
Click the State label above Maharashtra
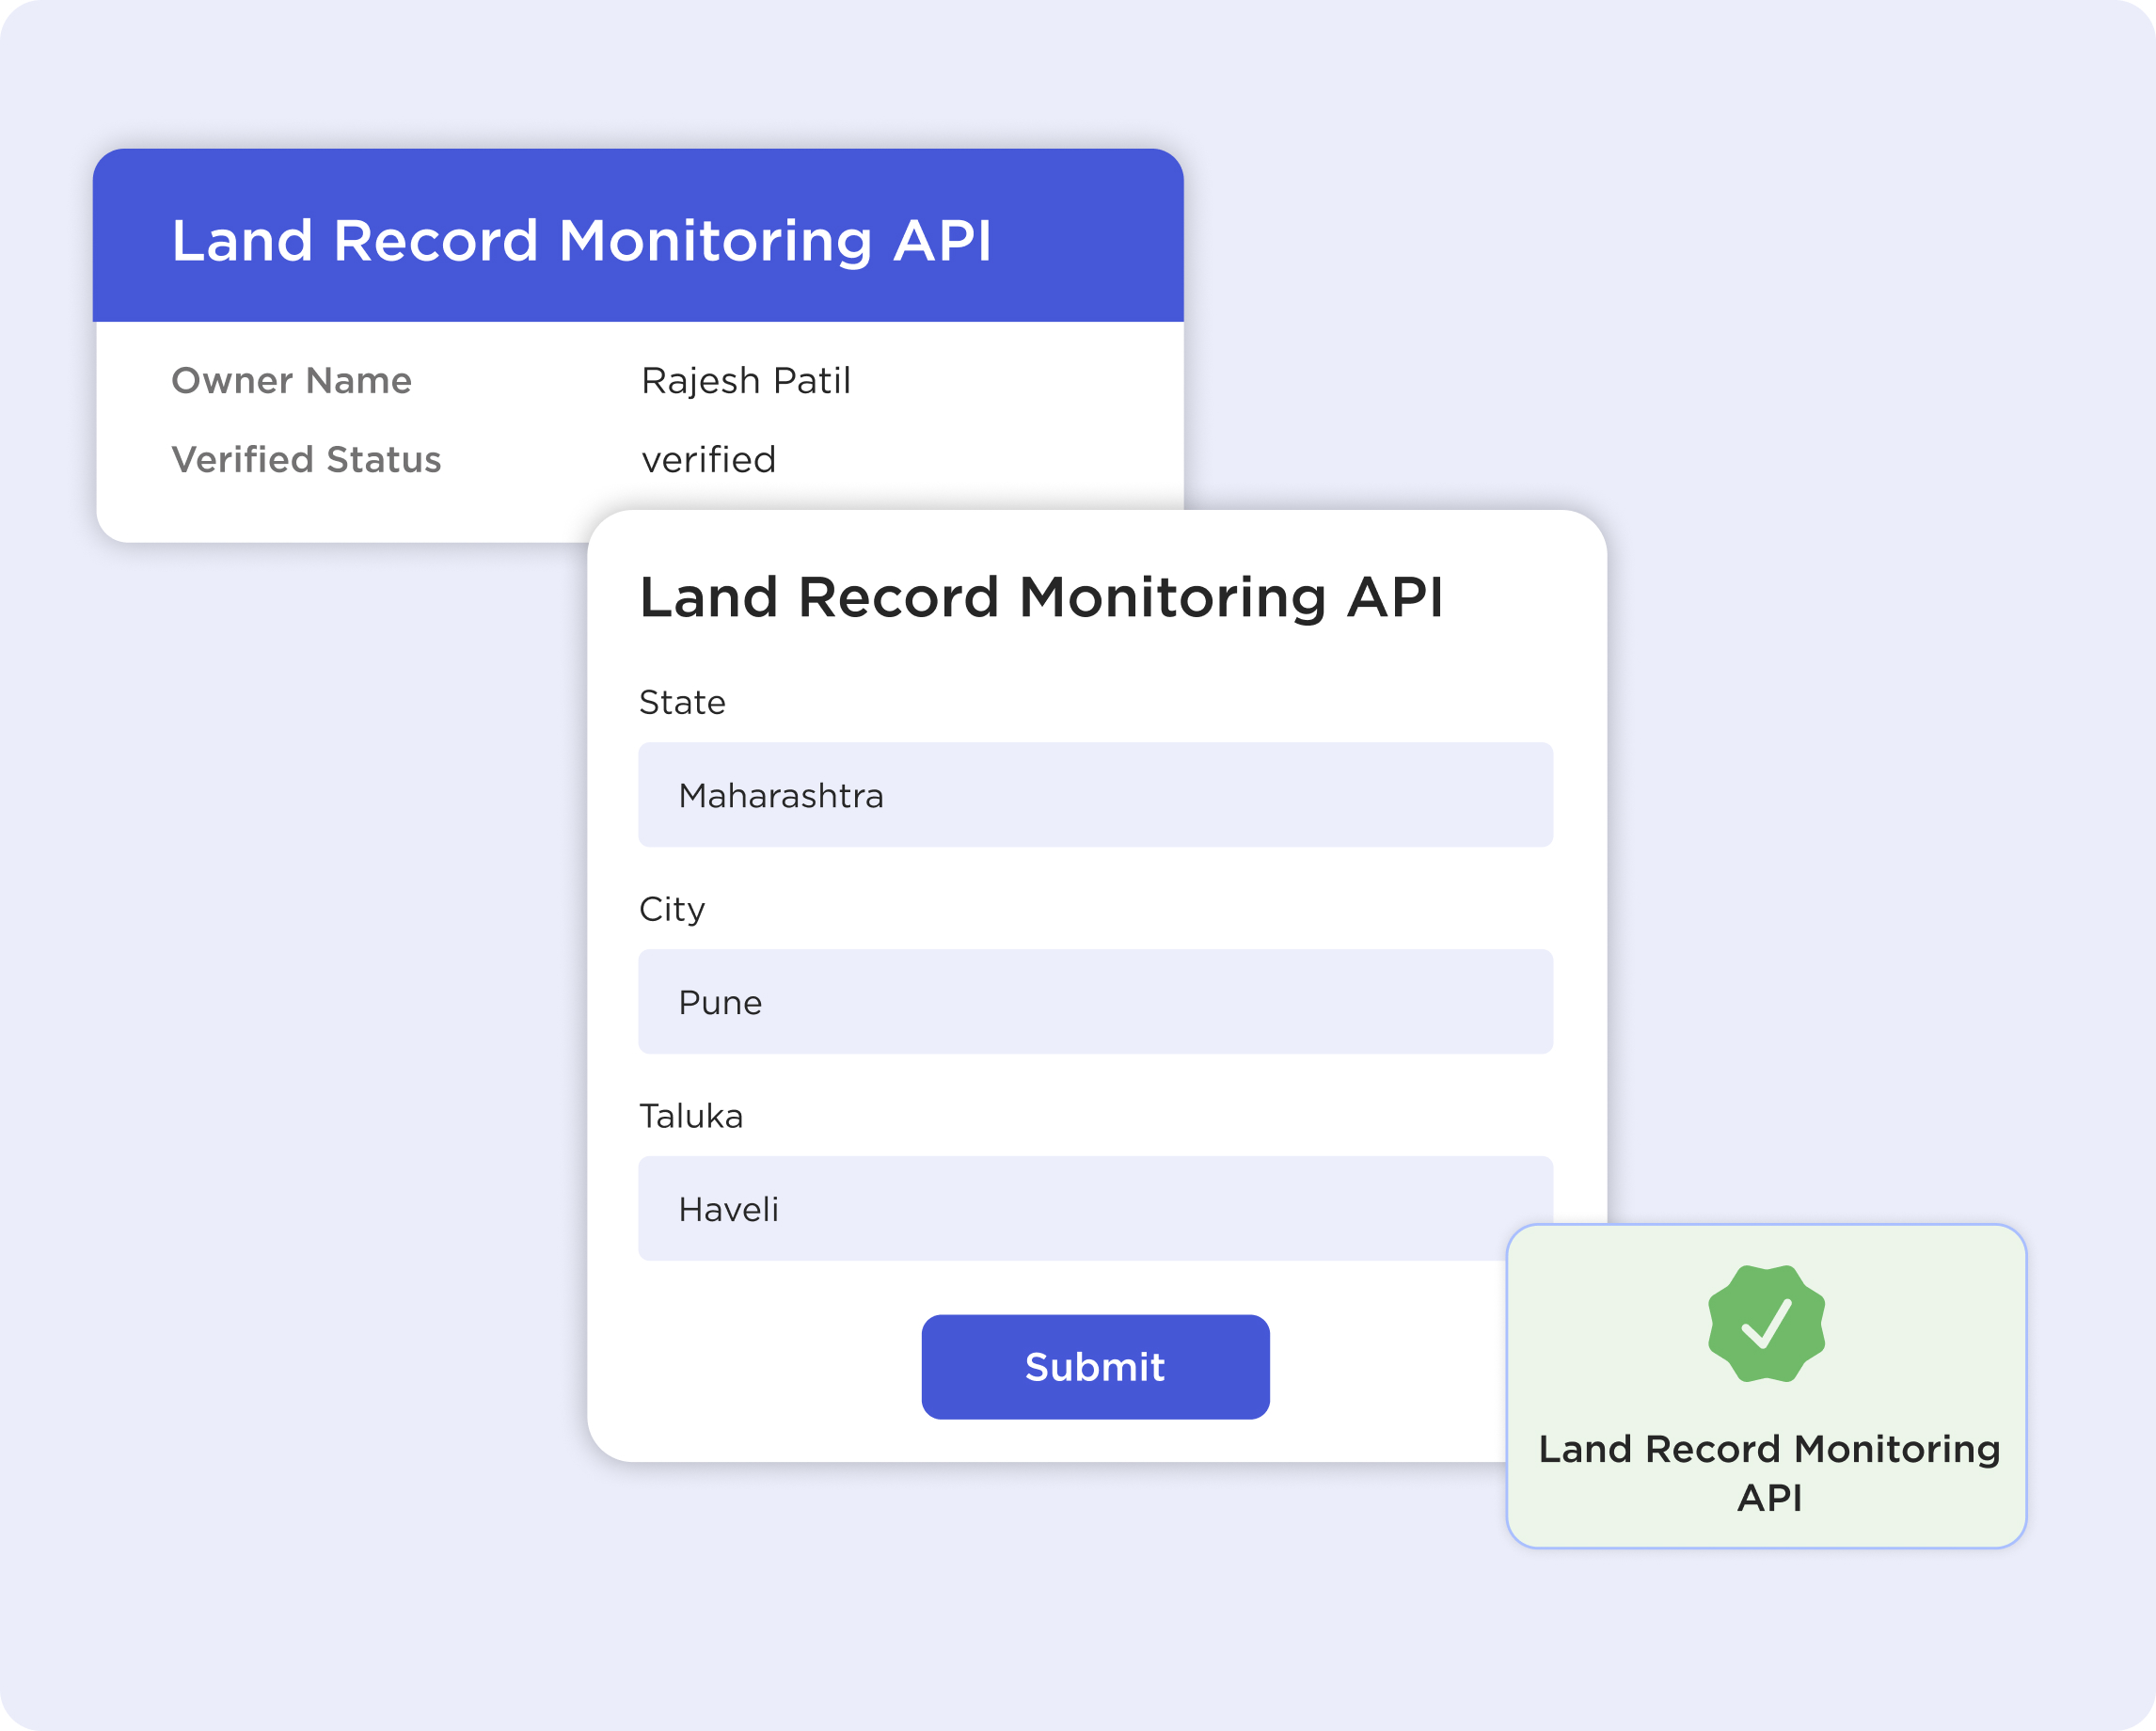682,703
